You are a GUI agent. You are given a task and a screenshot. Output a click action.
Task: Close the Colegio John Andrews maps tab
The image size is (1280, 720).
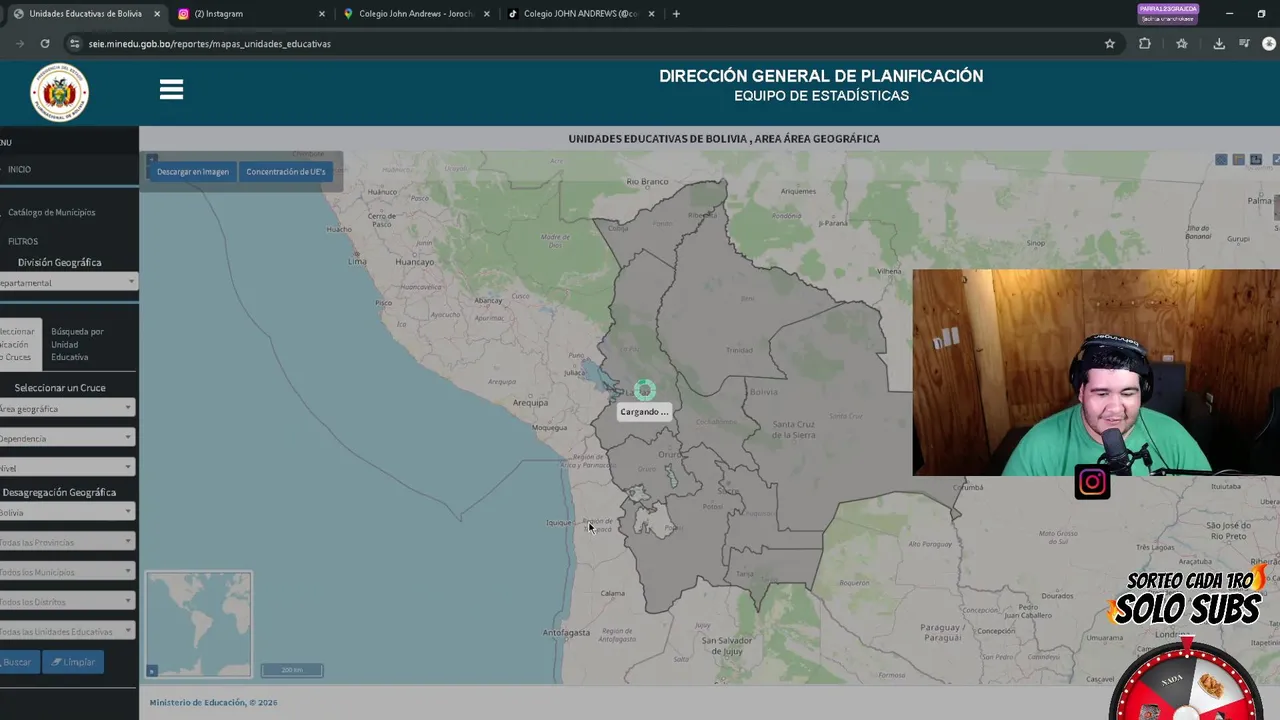(487, 14)
